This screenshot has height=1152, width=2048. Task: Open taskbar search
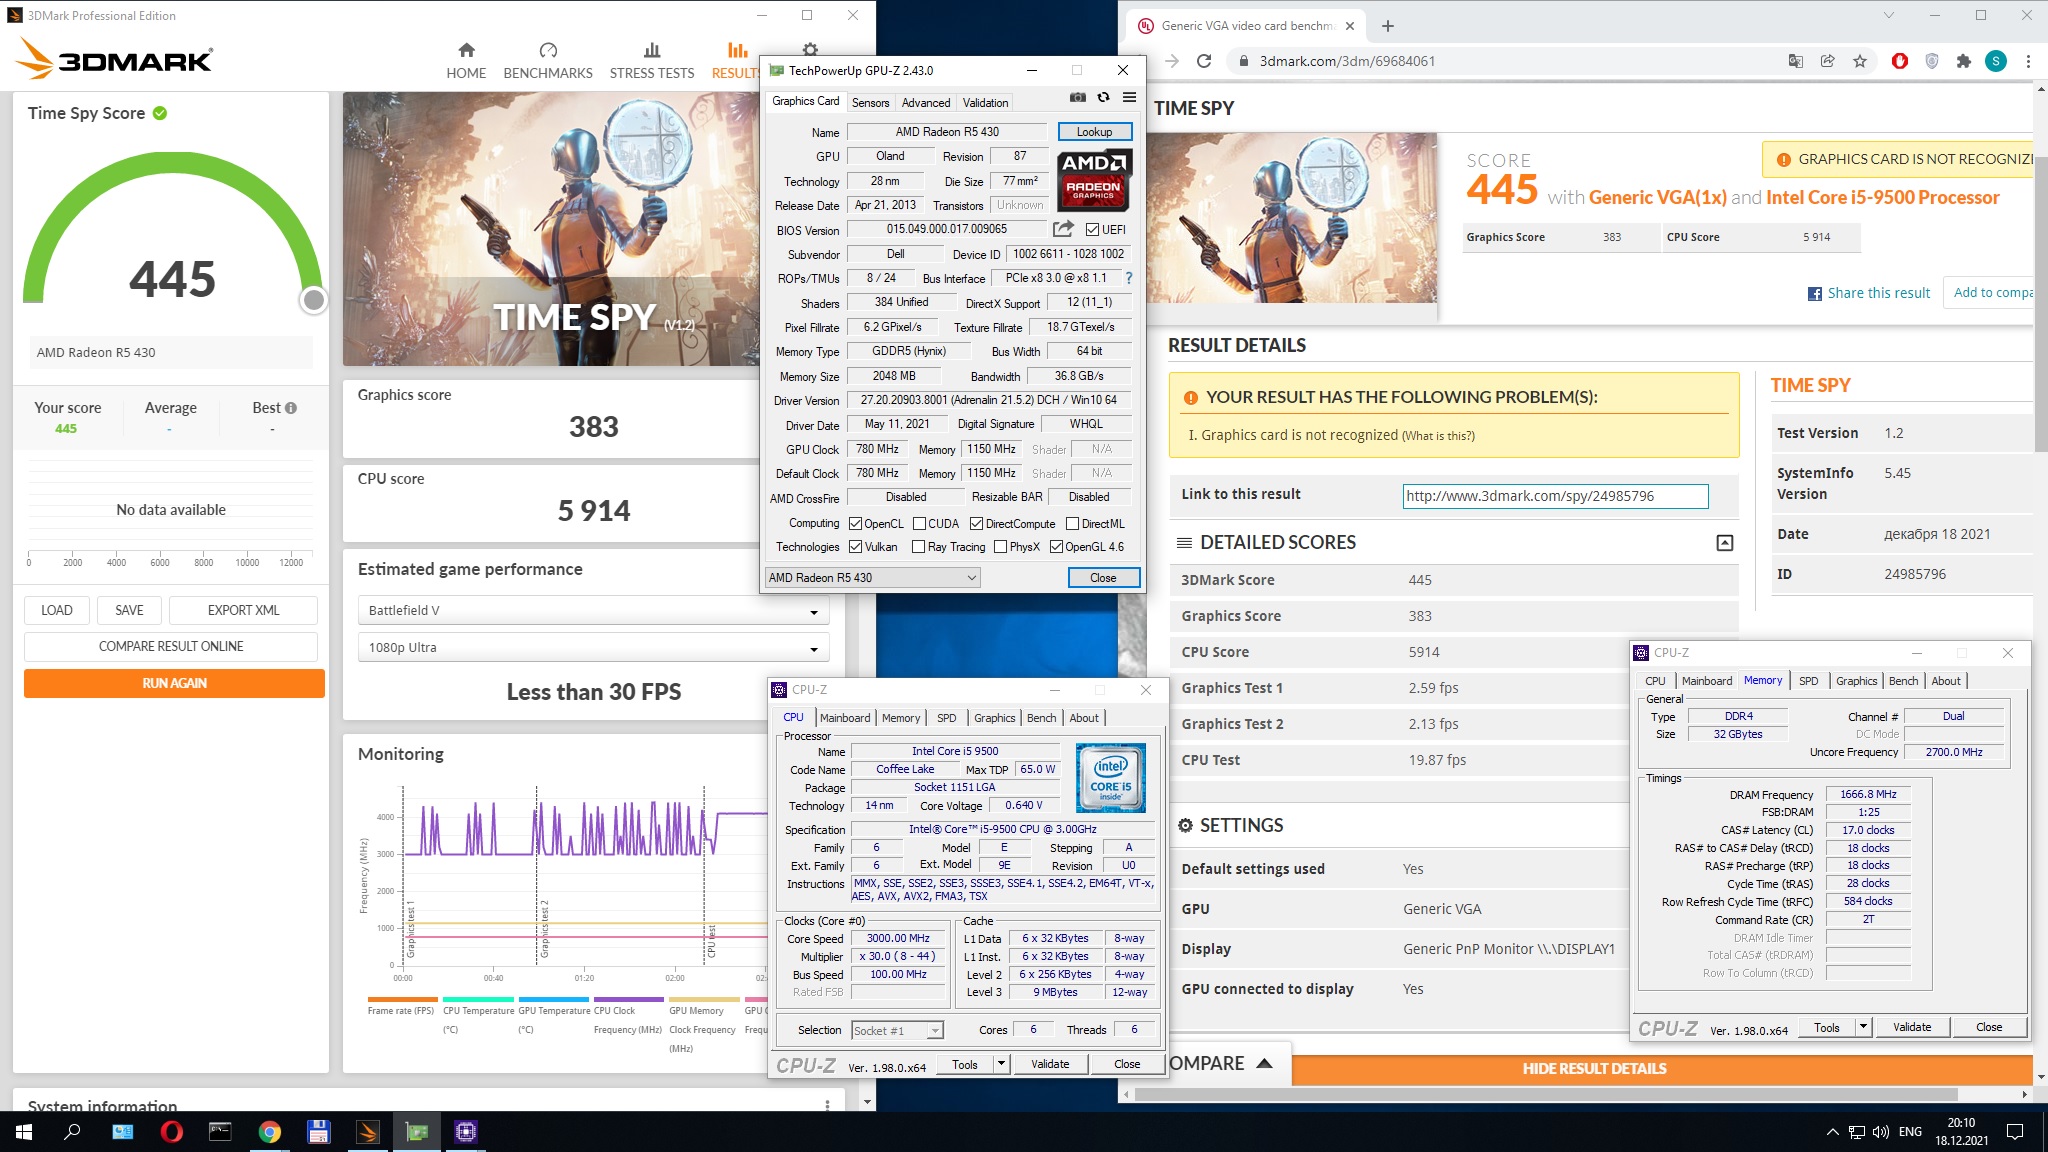tap(72, 1132)
